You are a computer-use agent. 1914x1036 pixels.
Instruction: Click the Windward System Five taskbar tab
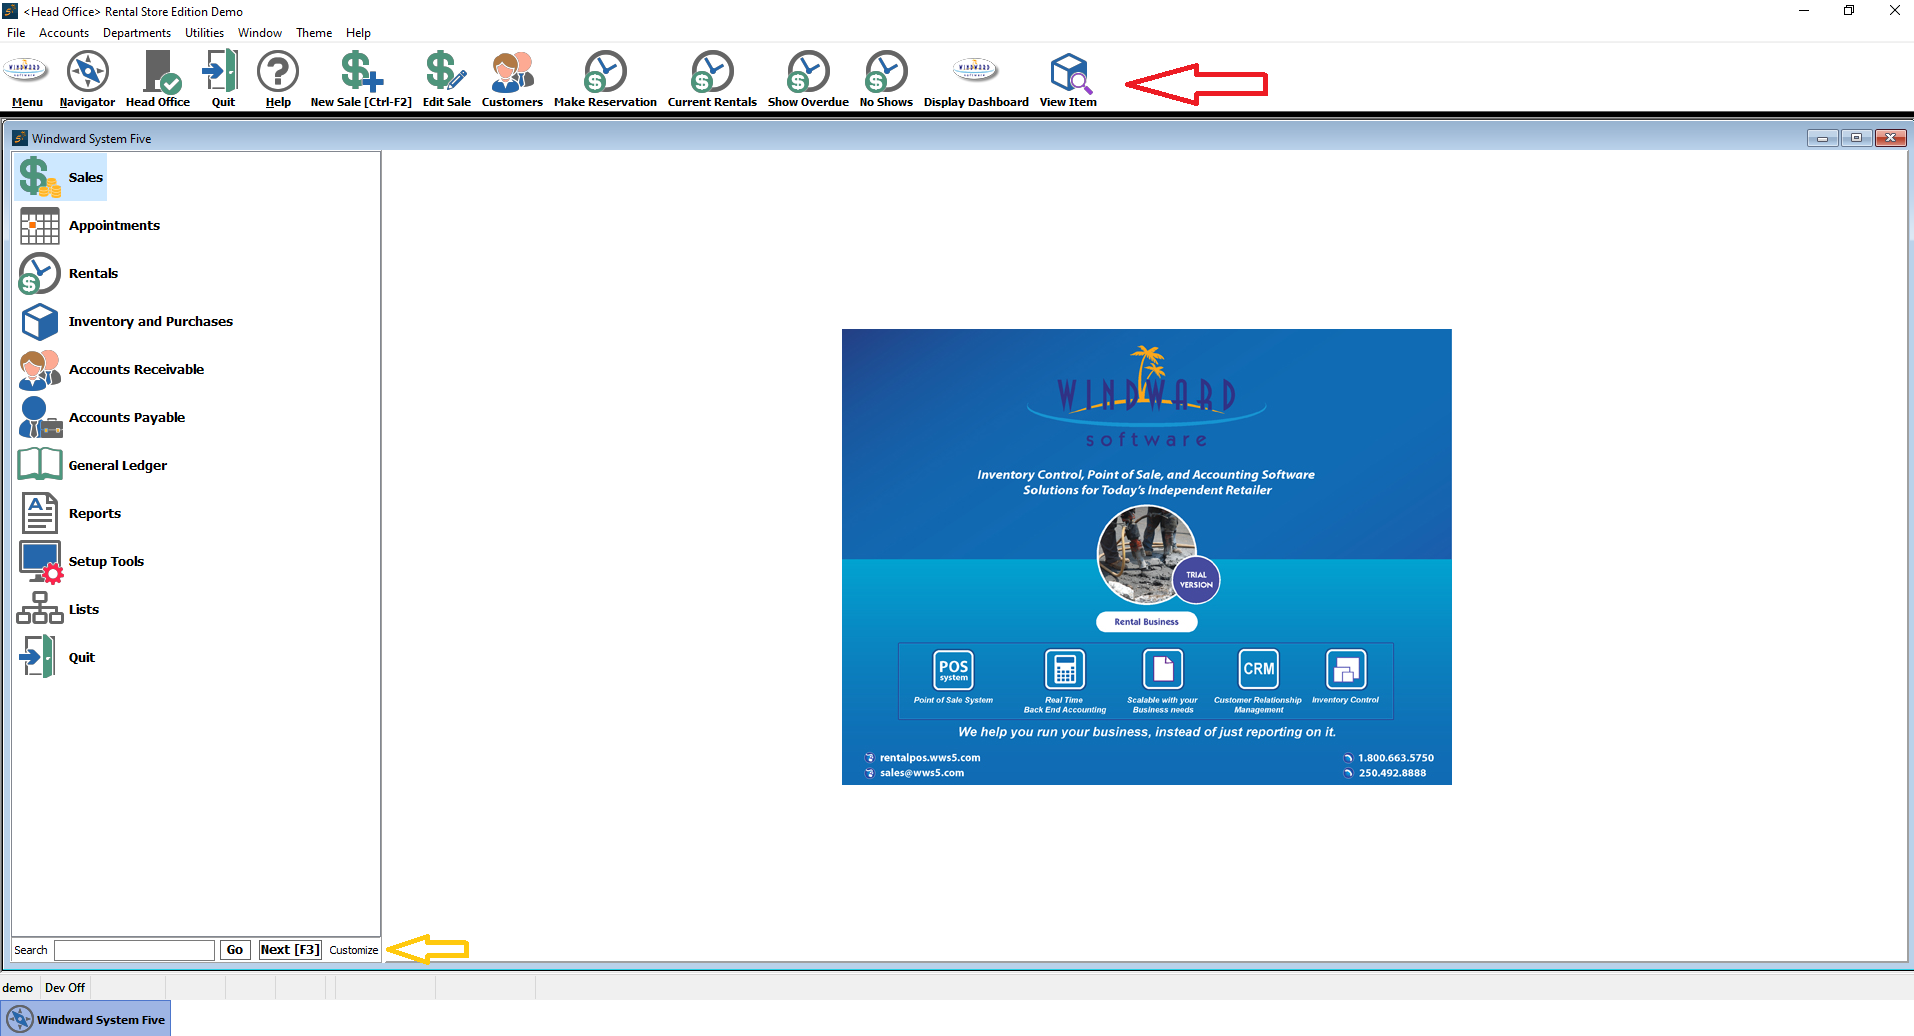tap(86, 1020)
